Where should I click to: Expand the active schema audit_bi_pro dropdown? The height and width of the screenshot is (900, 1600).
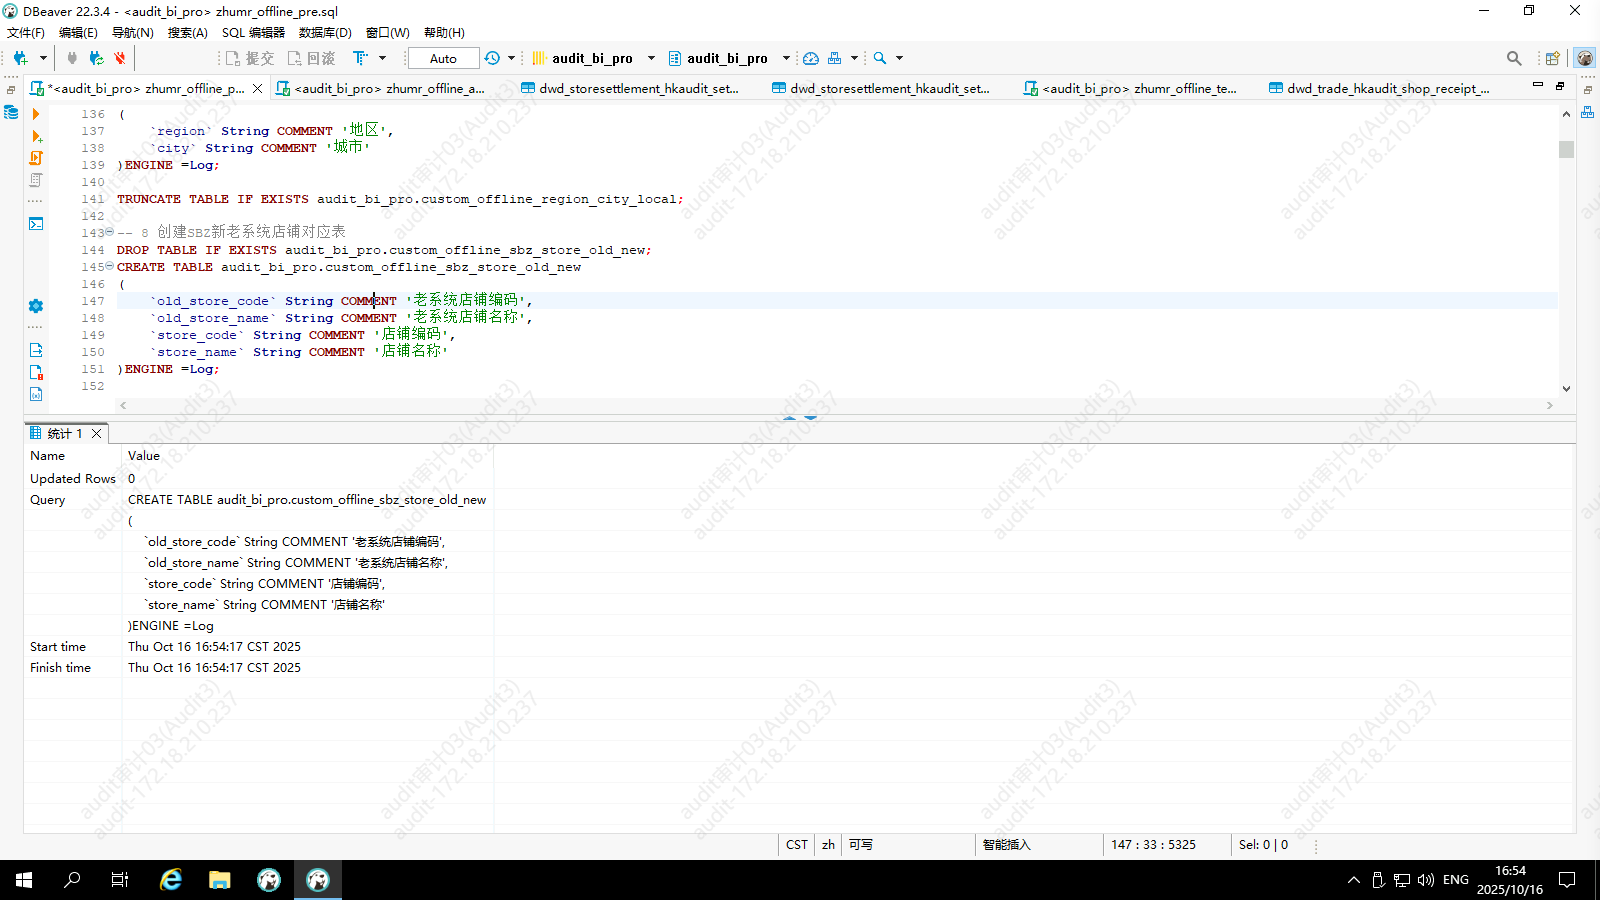coord(786,58)
